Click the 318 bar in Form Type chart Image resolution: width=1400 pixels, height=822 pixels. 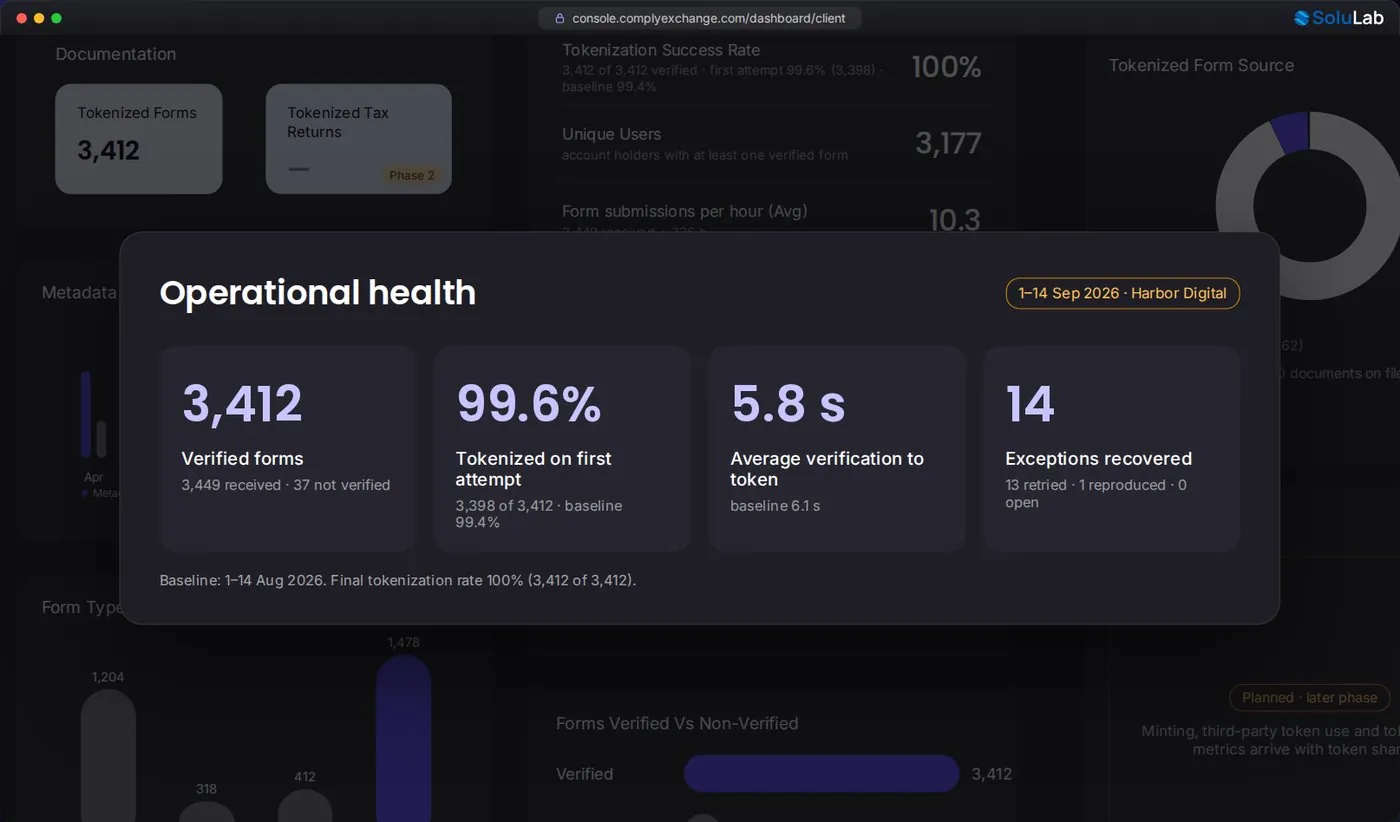[x=206, y=812]
